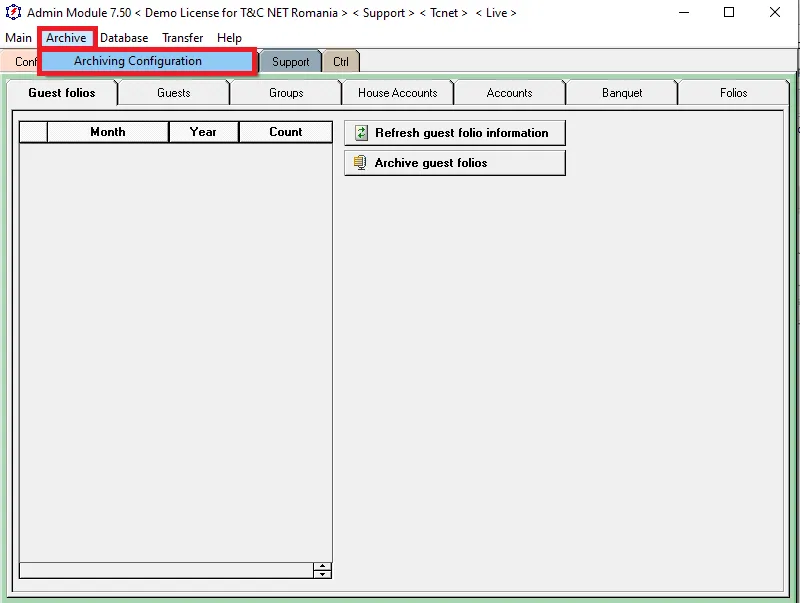Image resolution: width=800 pixels, height=603 pixels.
Task: Maximize the Admin Module window
Action: pos(729,12)
